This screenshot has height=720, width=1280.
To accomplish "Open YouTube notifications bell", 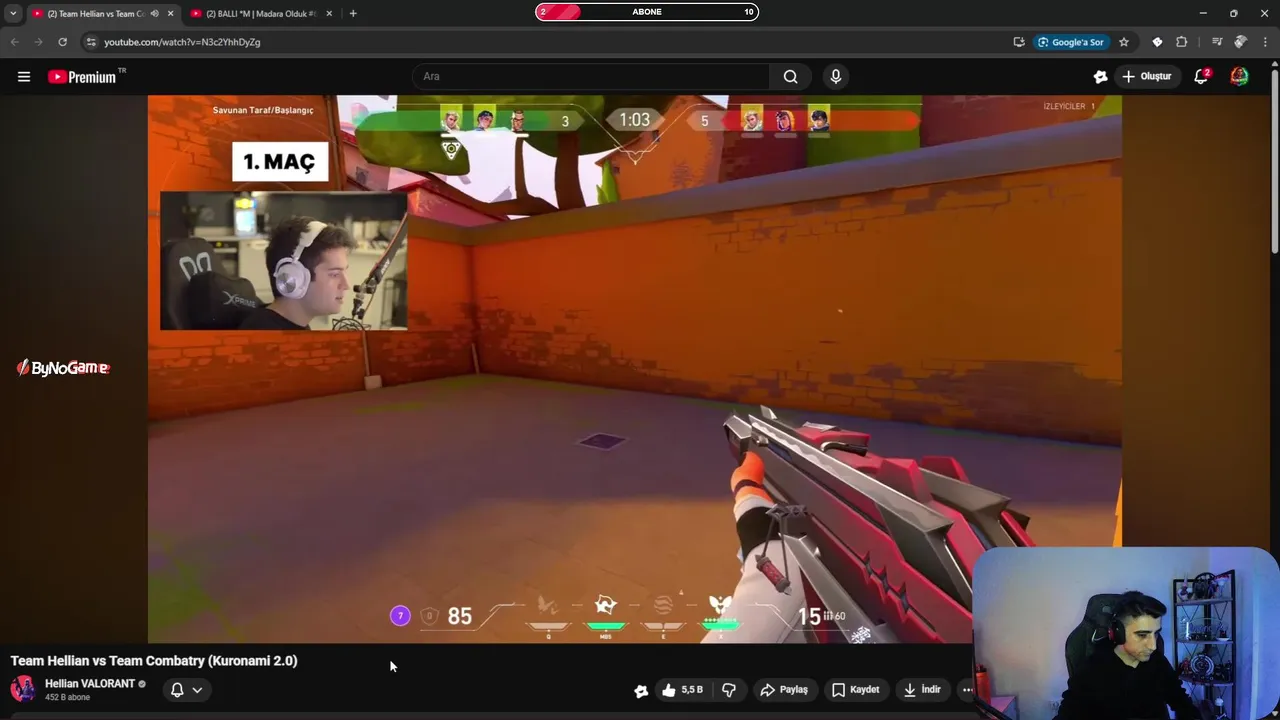I will 1201,77.
